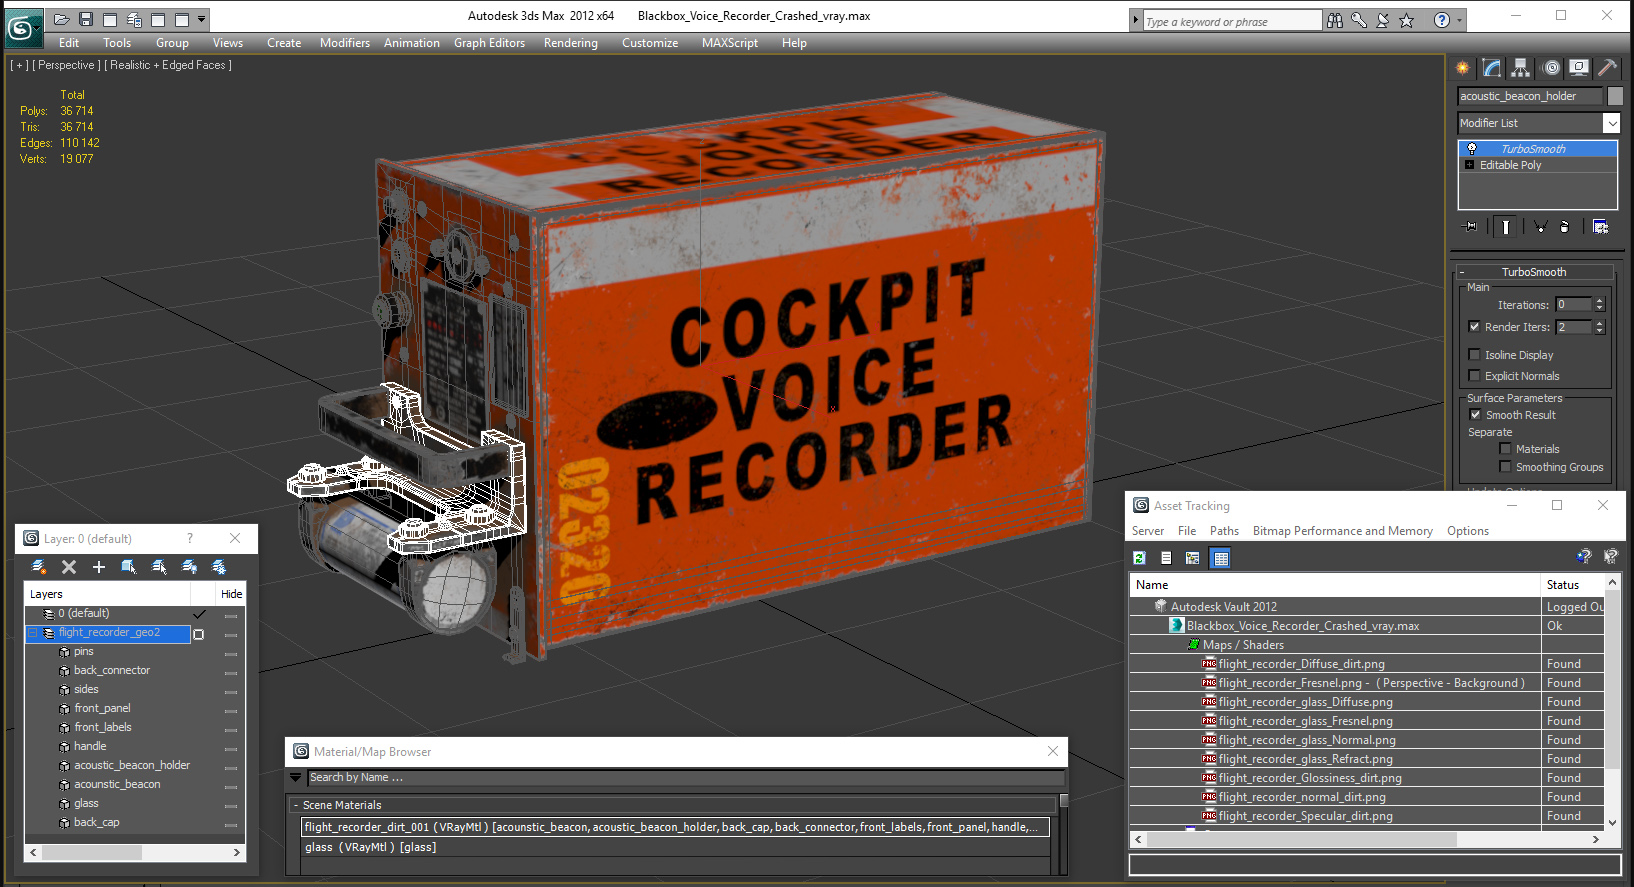Screen dimensions: 1634x887
Task: Increase Iterations spinner value
Action: coord(1599,301)
